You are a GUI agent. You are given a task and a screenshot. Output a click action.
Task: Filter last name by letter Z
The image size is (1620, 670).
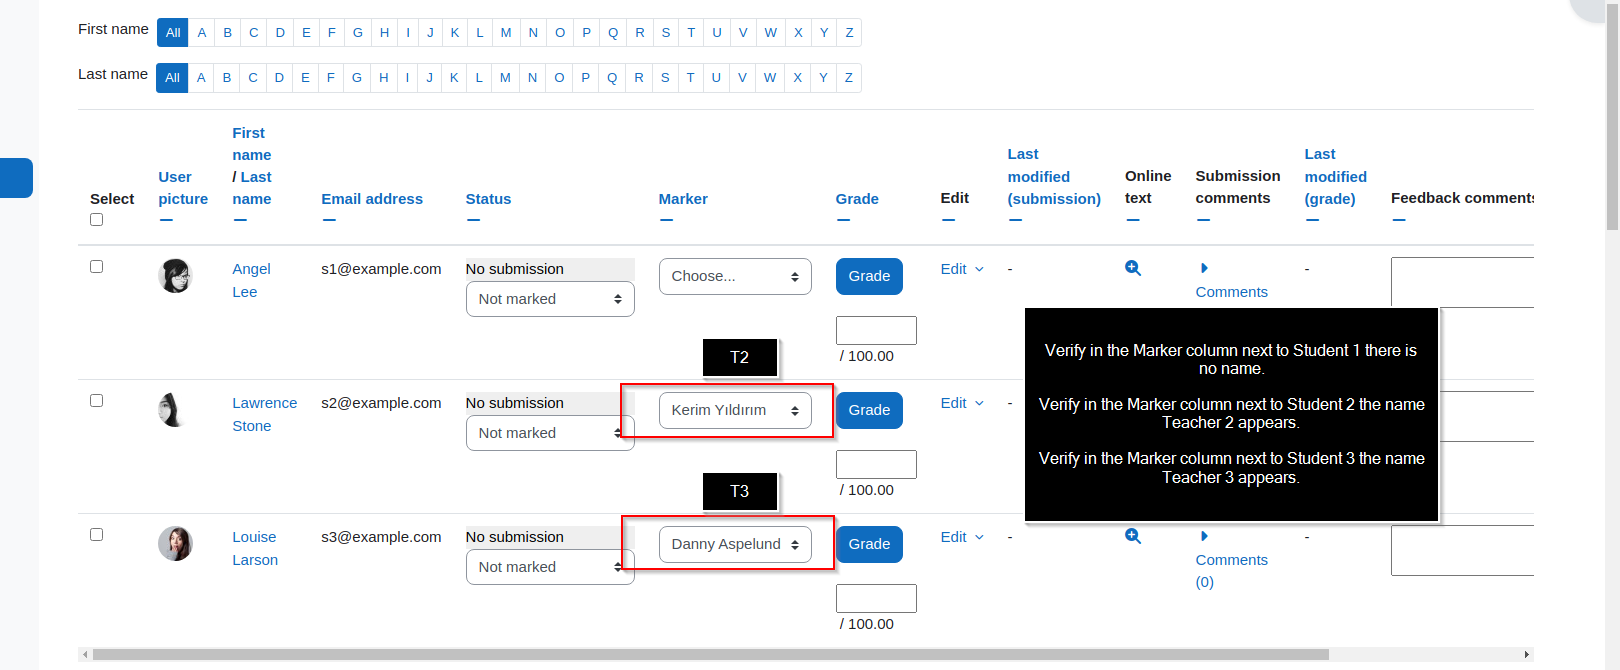coord(849,78)
